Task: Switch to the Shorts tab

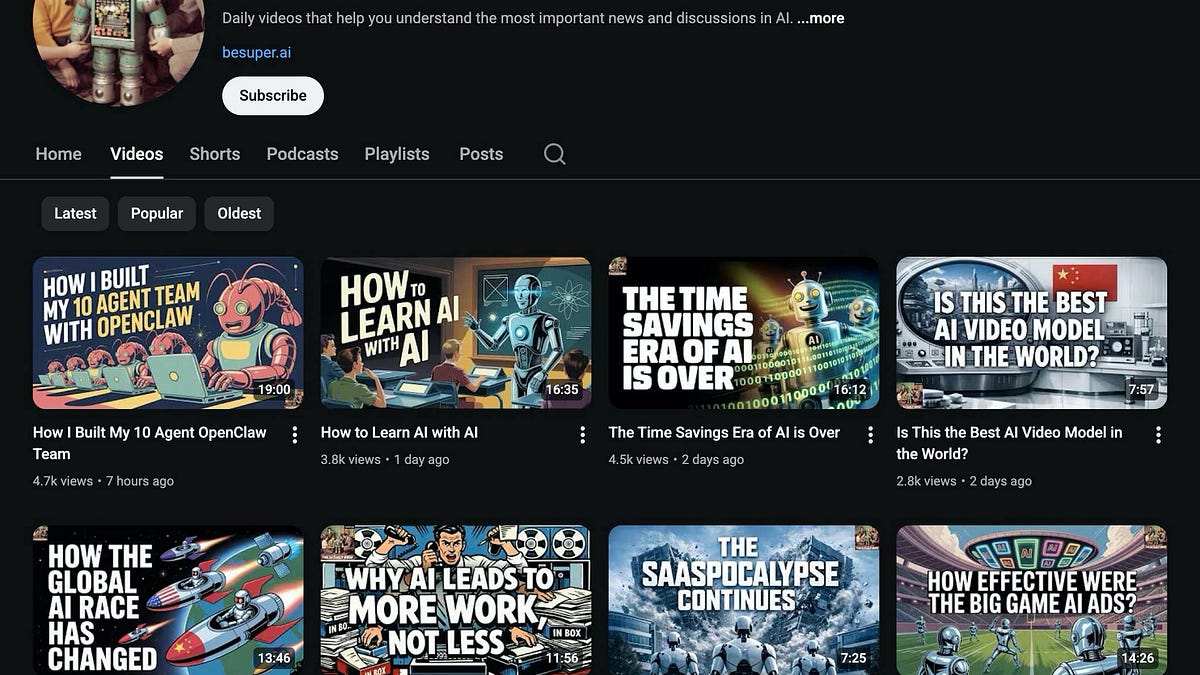Action: coord(215,154)
